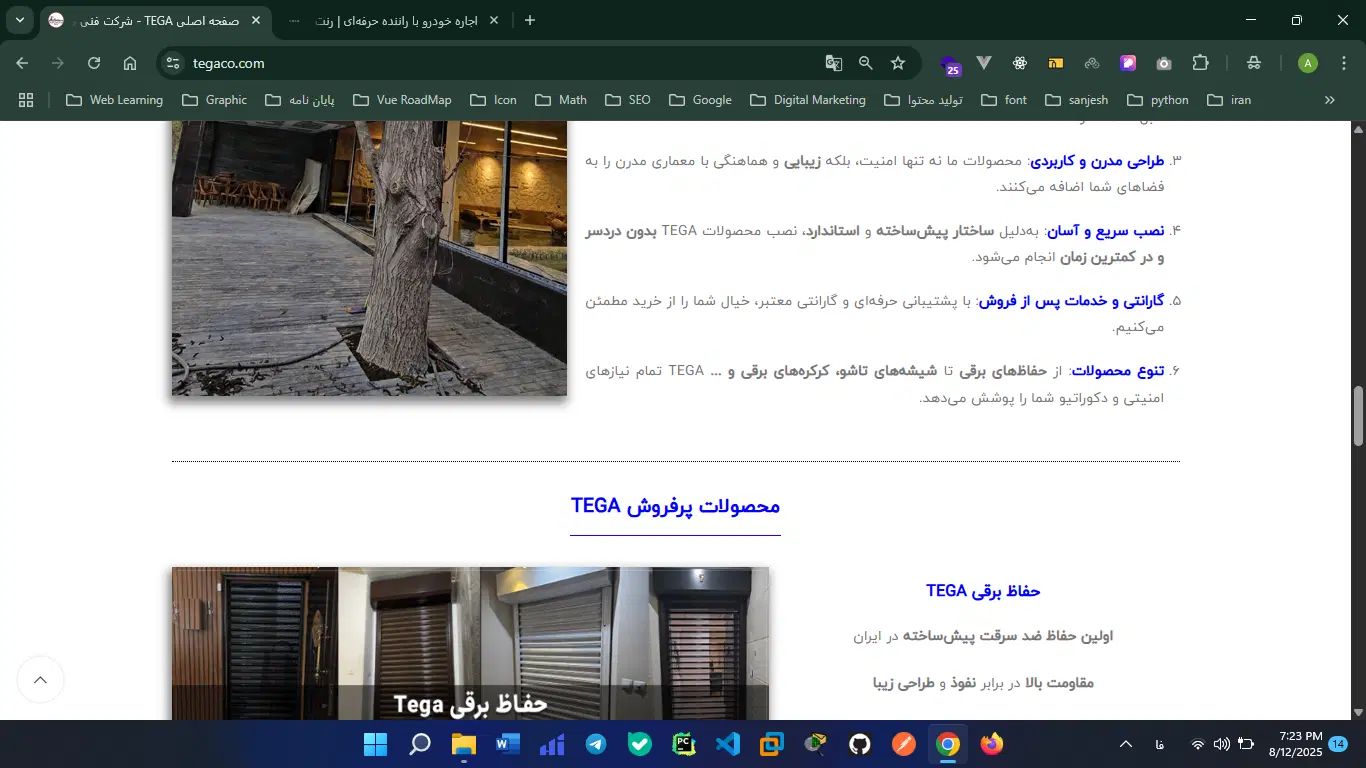Show hidden system tray icons
This screenshot has height=768, width=1366.
[1126, 744]
